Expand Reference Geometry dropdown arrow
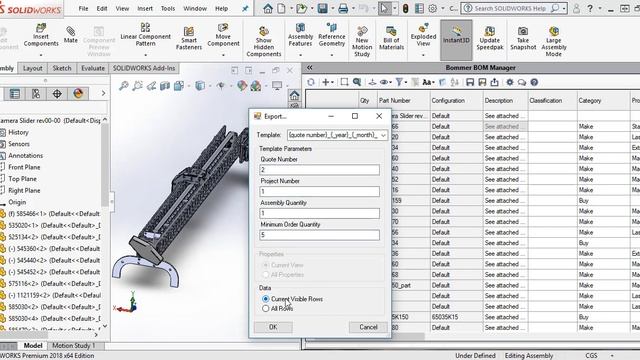 (331, 55)
